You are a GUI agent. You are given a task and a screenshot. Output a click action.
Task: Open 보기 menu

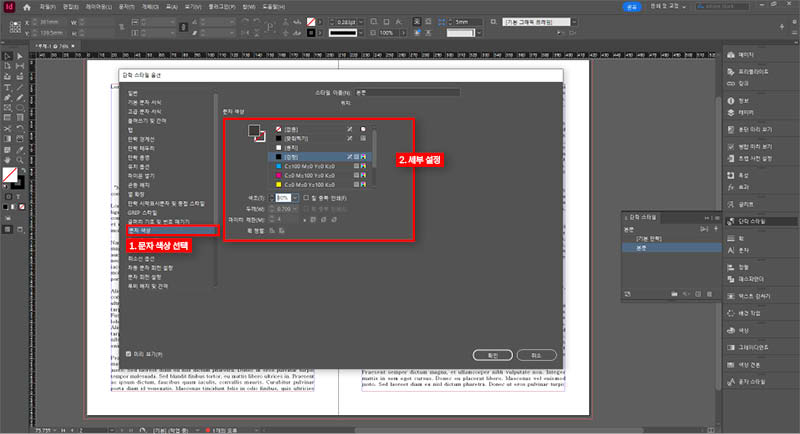pyautogui.click(x=193, y=7)
